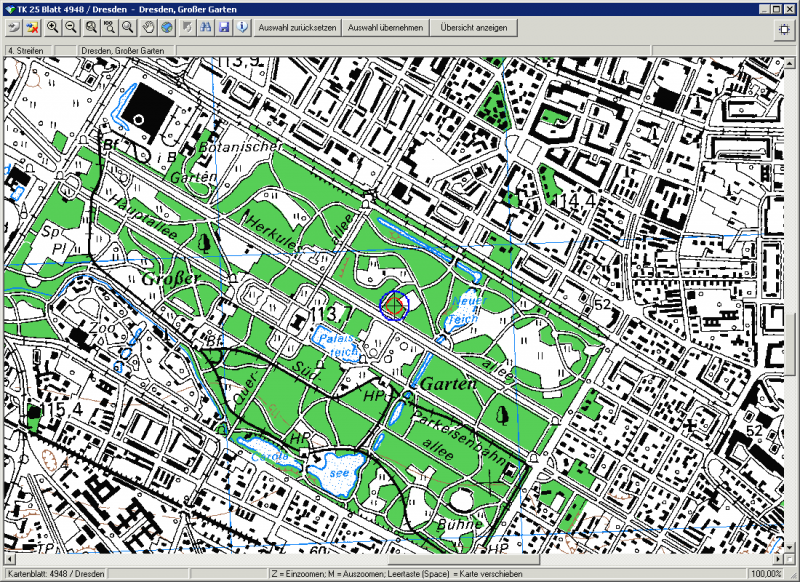Open the blue info icon
This screenshot has height=582, width=800.
point(243,28)
